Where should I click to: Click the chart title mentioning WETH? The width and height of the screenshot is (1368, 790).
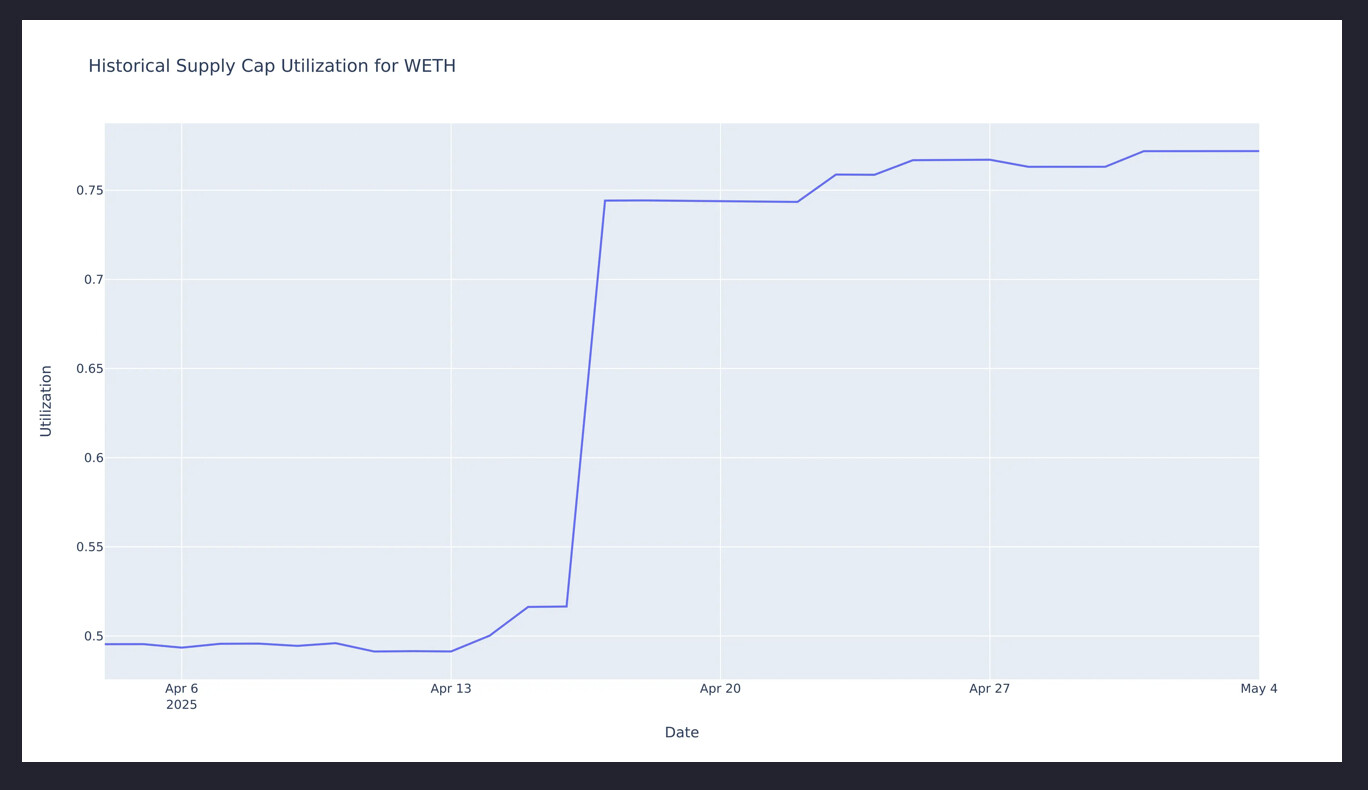(x=272, y=66)
